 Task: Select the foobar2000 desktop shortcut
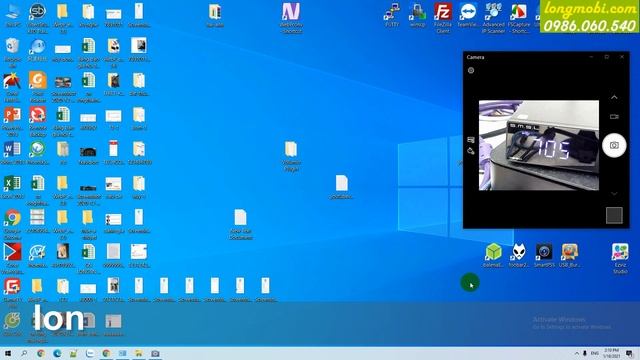(x=519, y=256)
